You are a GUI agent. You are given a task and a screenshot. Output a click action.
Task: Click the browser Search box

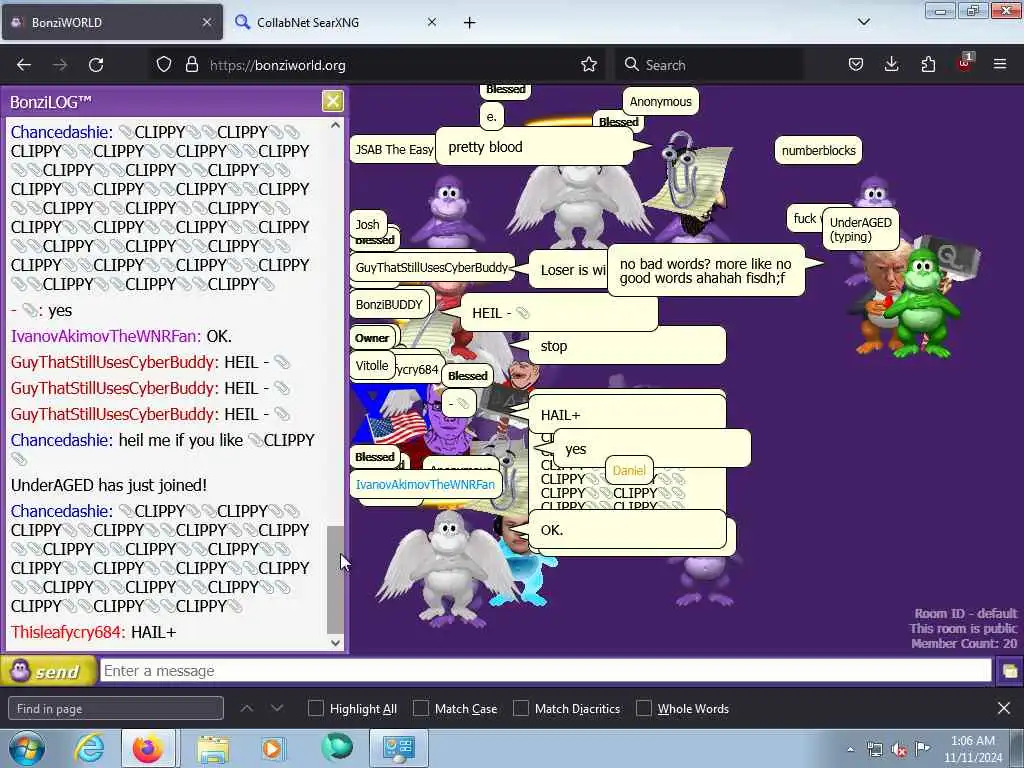click(x=709, y=65)
